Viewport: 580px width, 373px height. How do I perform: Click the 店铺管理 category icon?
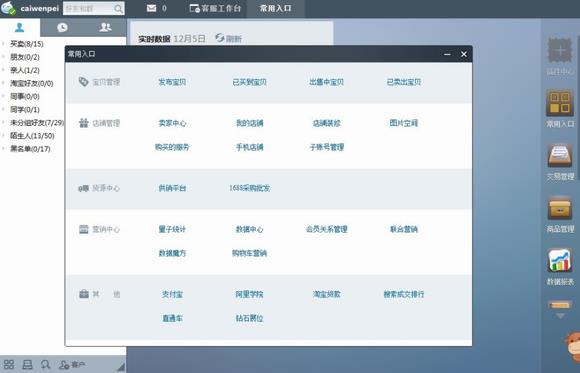click(x=84, y=123)
